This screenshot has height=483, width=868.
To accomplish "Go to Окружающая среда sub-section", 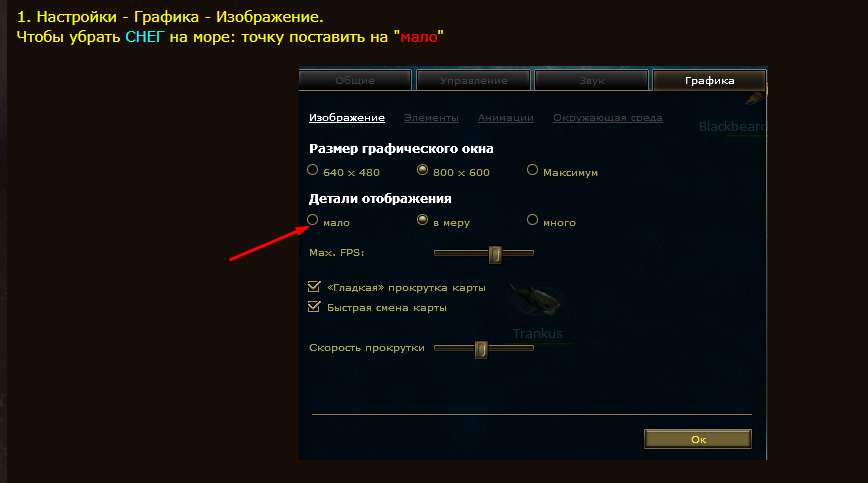I will 608,118.
